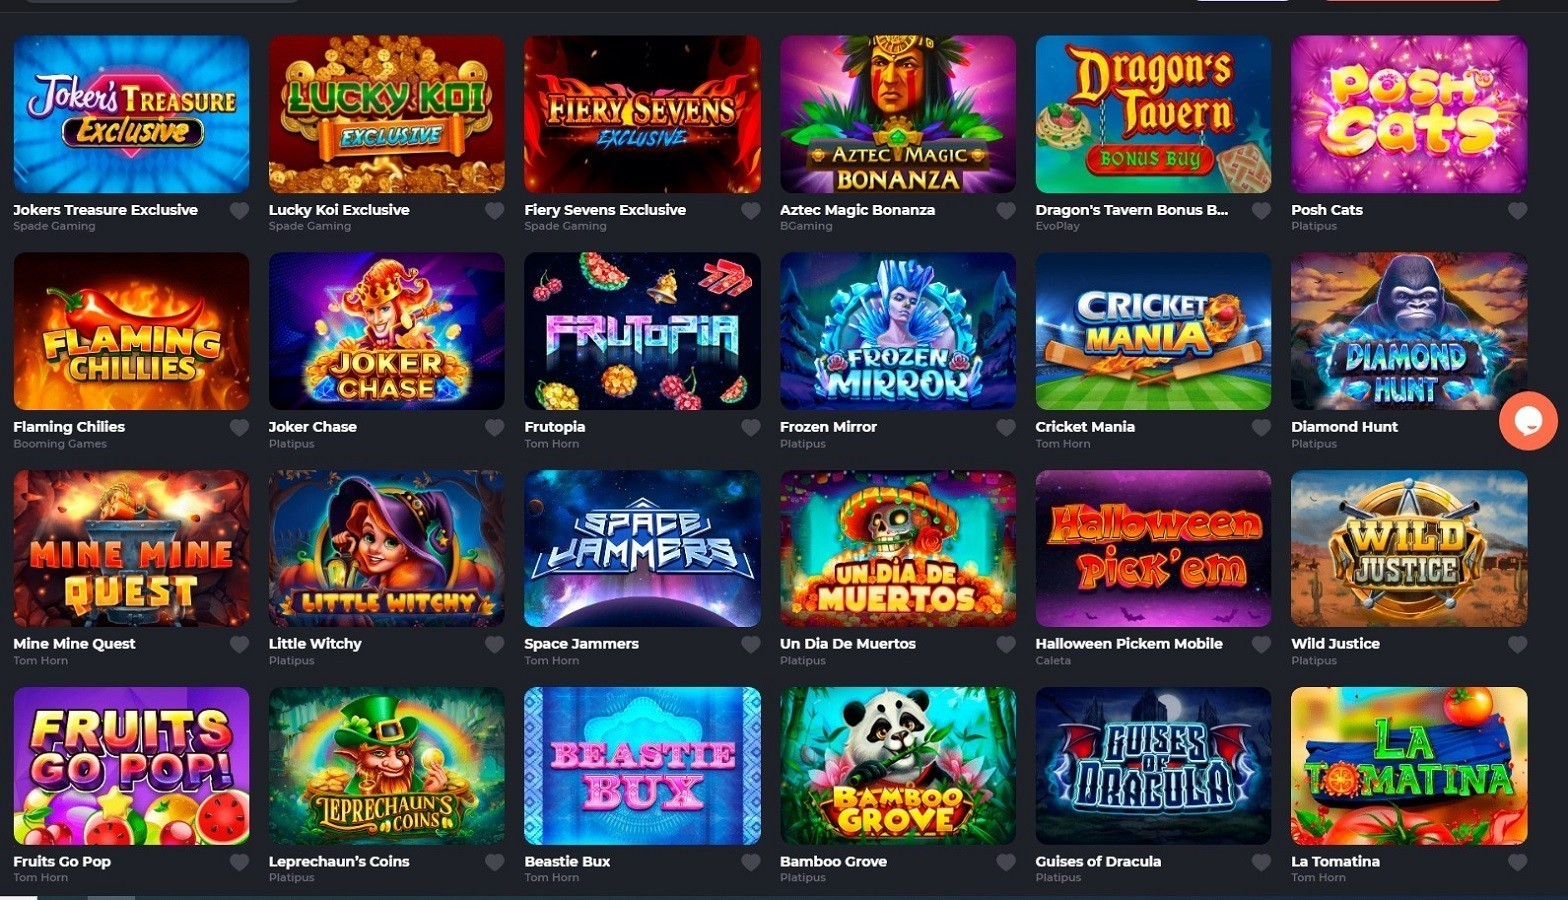Favorite Jokers Treasure Exclusive with heart icon
The width and height of the screenshot is (1568, 900).
(239, 210)
